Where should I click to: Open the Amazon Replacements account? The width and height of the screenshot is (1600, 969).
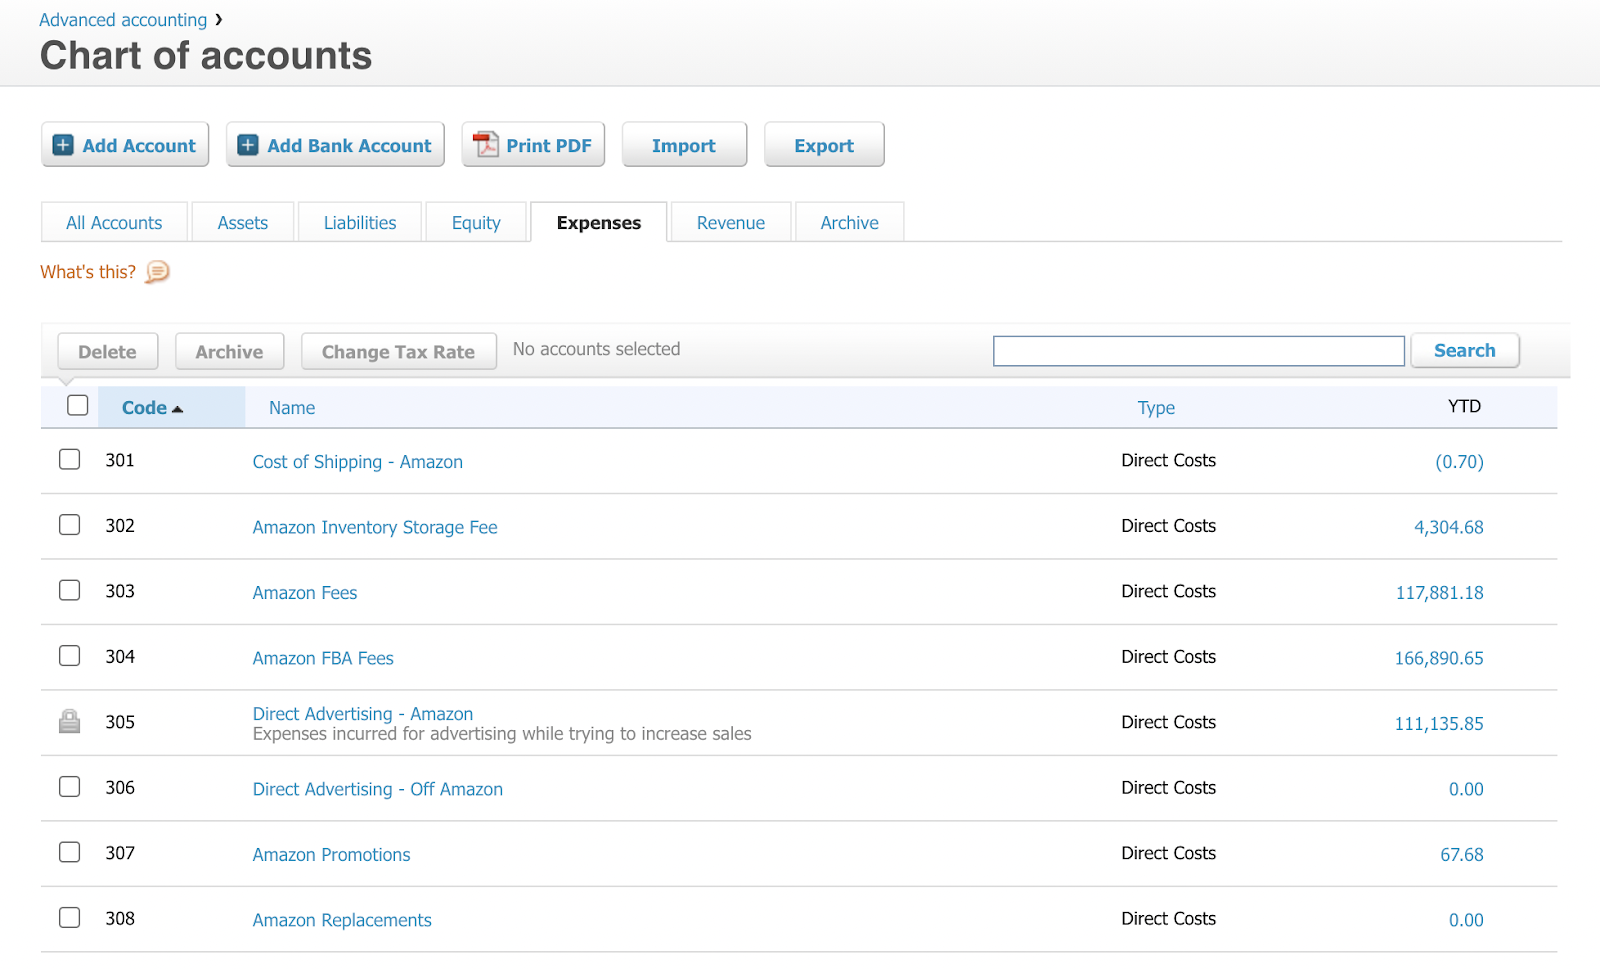click(342, 920)
